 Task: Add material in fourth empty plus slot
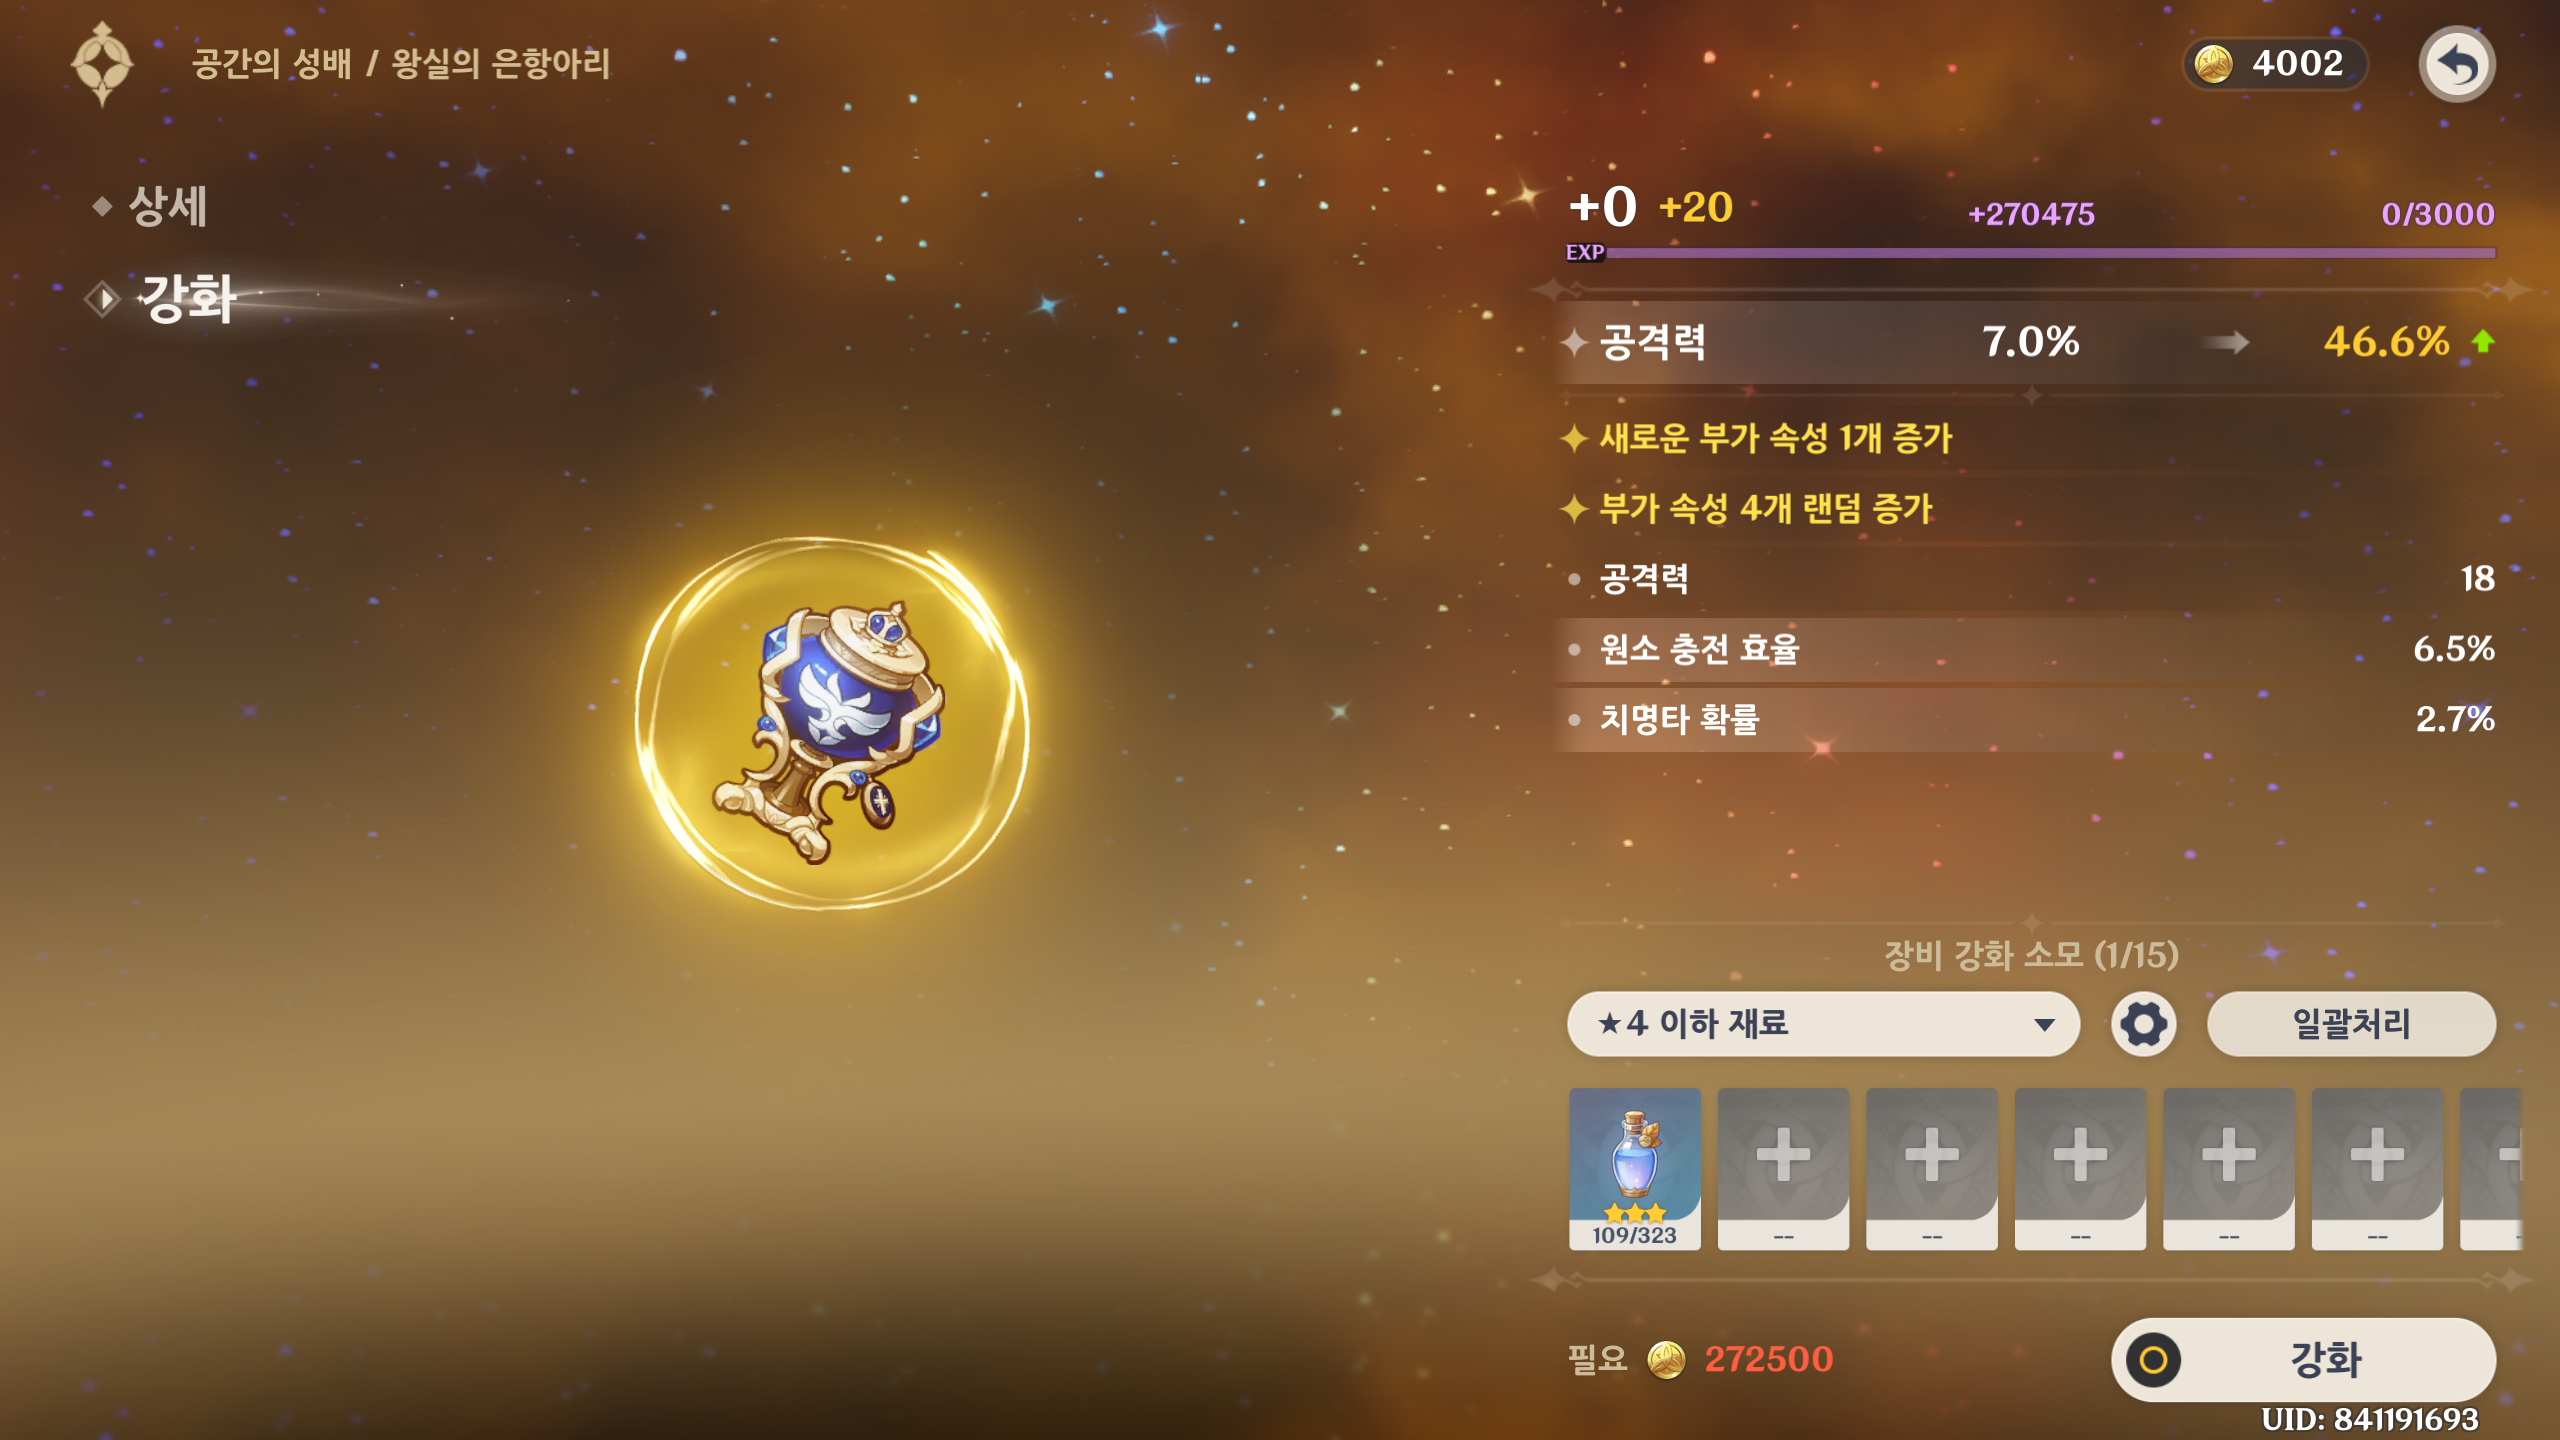point(2228,1168)
